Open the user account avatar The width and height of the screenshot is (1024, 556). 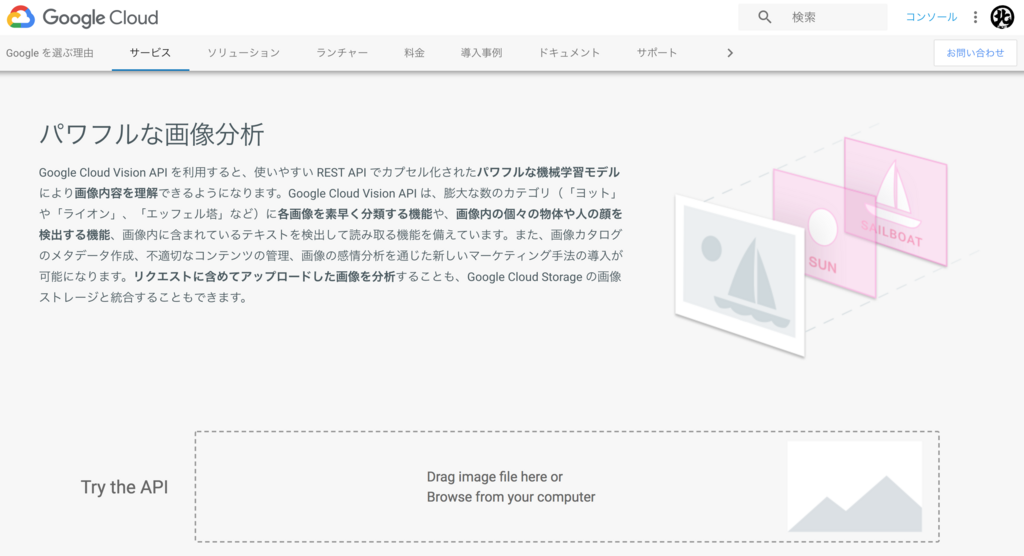1002,17
